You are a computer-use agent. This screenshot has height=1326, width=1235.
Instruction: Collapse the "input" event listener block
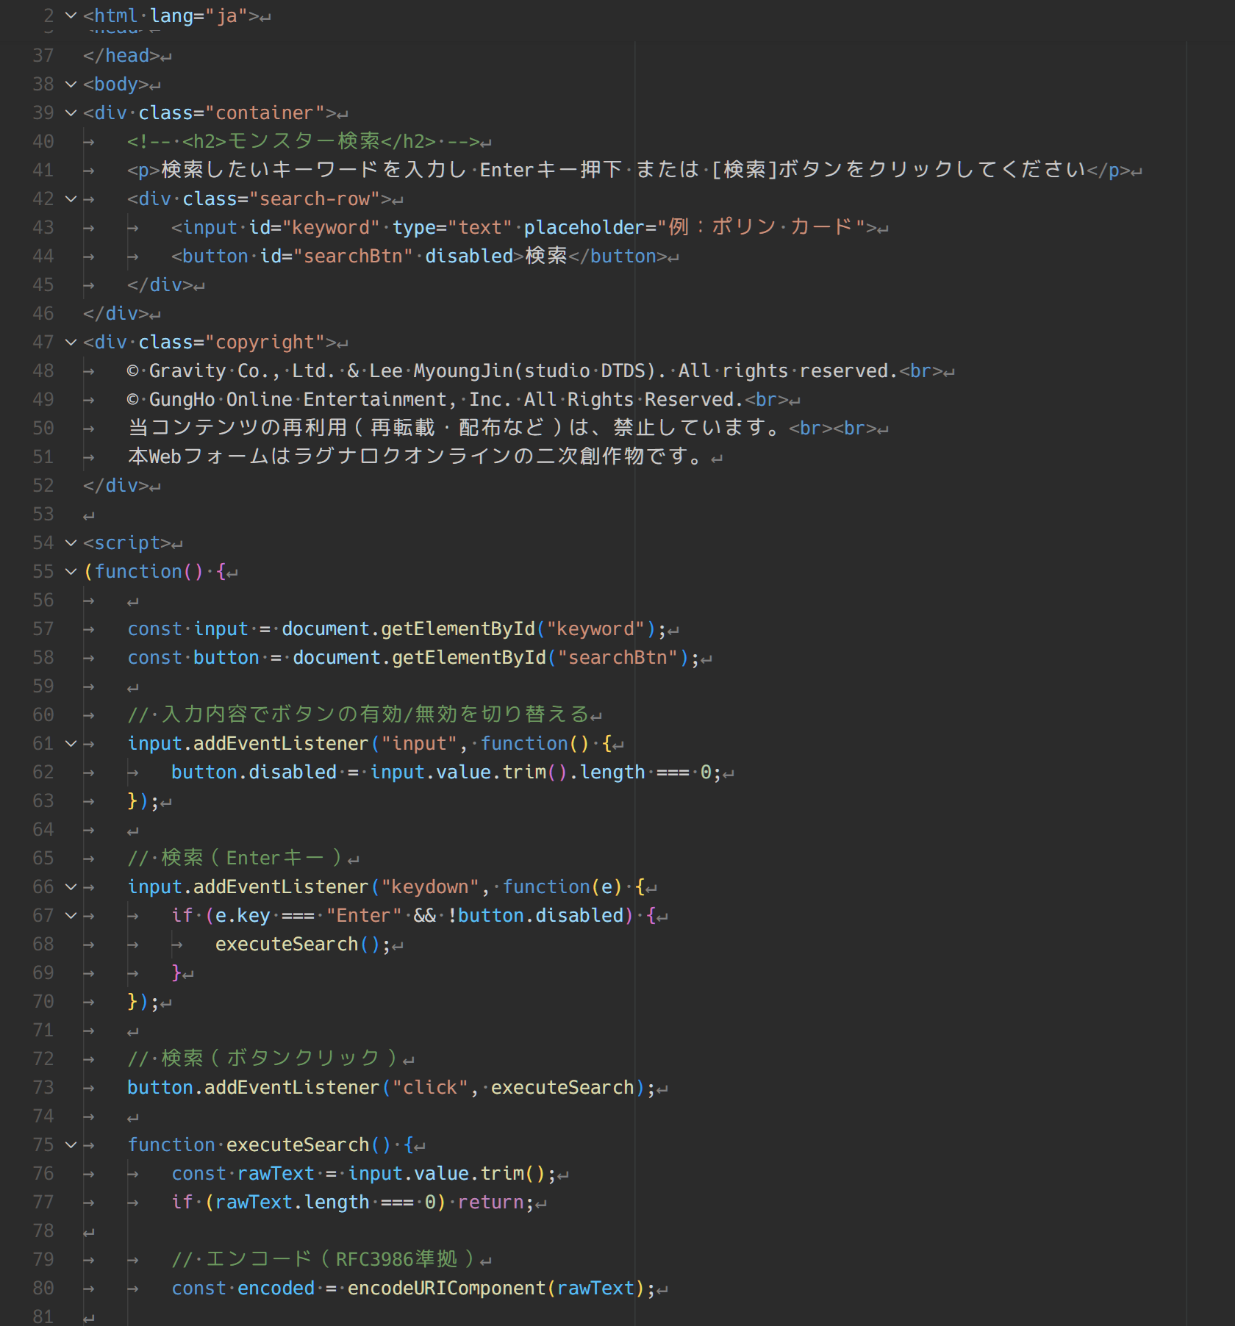pyautogui.click(x=71, y=744)
